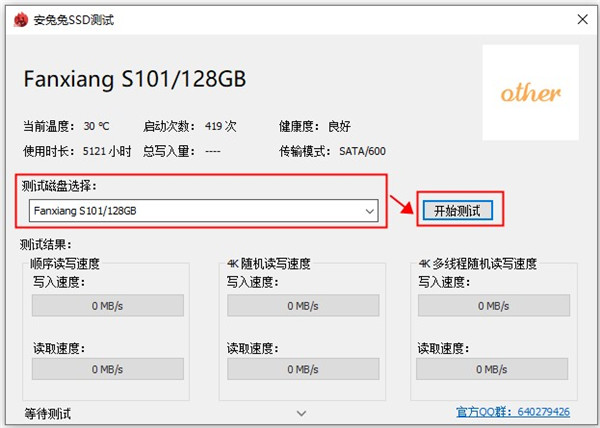Click the 安兔兔SSD测试 window title text
Viewport: 600px width, 428px height.
[x=73, y=20]
